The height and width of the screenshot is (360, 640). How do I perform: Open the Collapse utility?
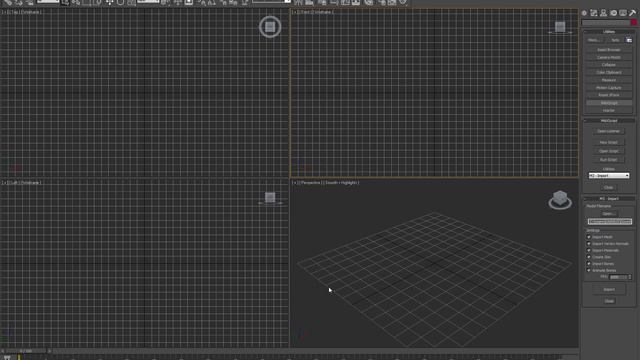click(609, 65)
